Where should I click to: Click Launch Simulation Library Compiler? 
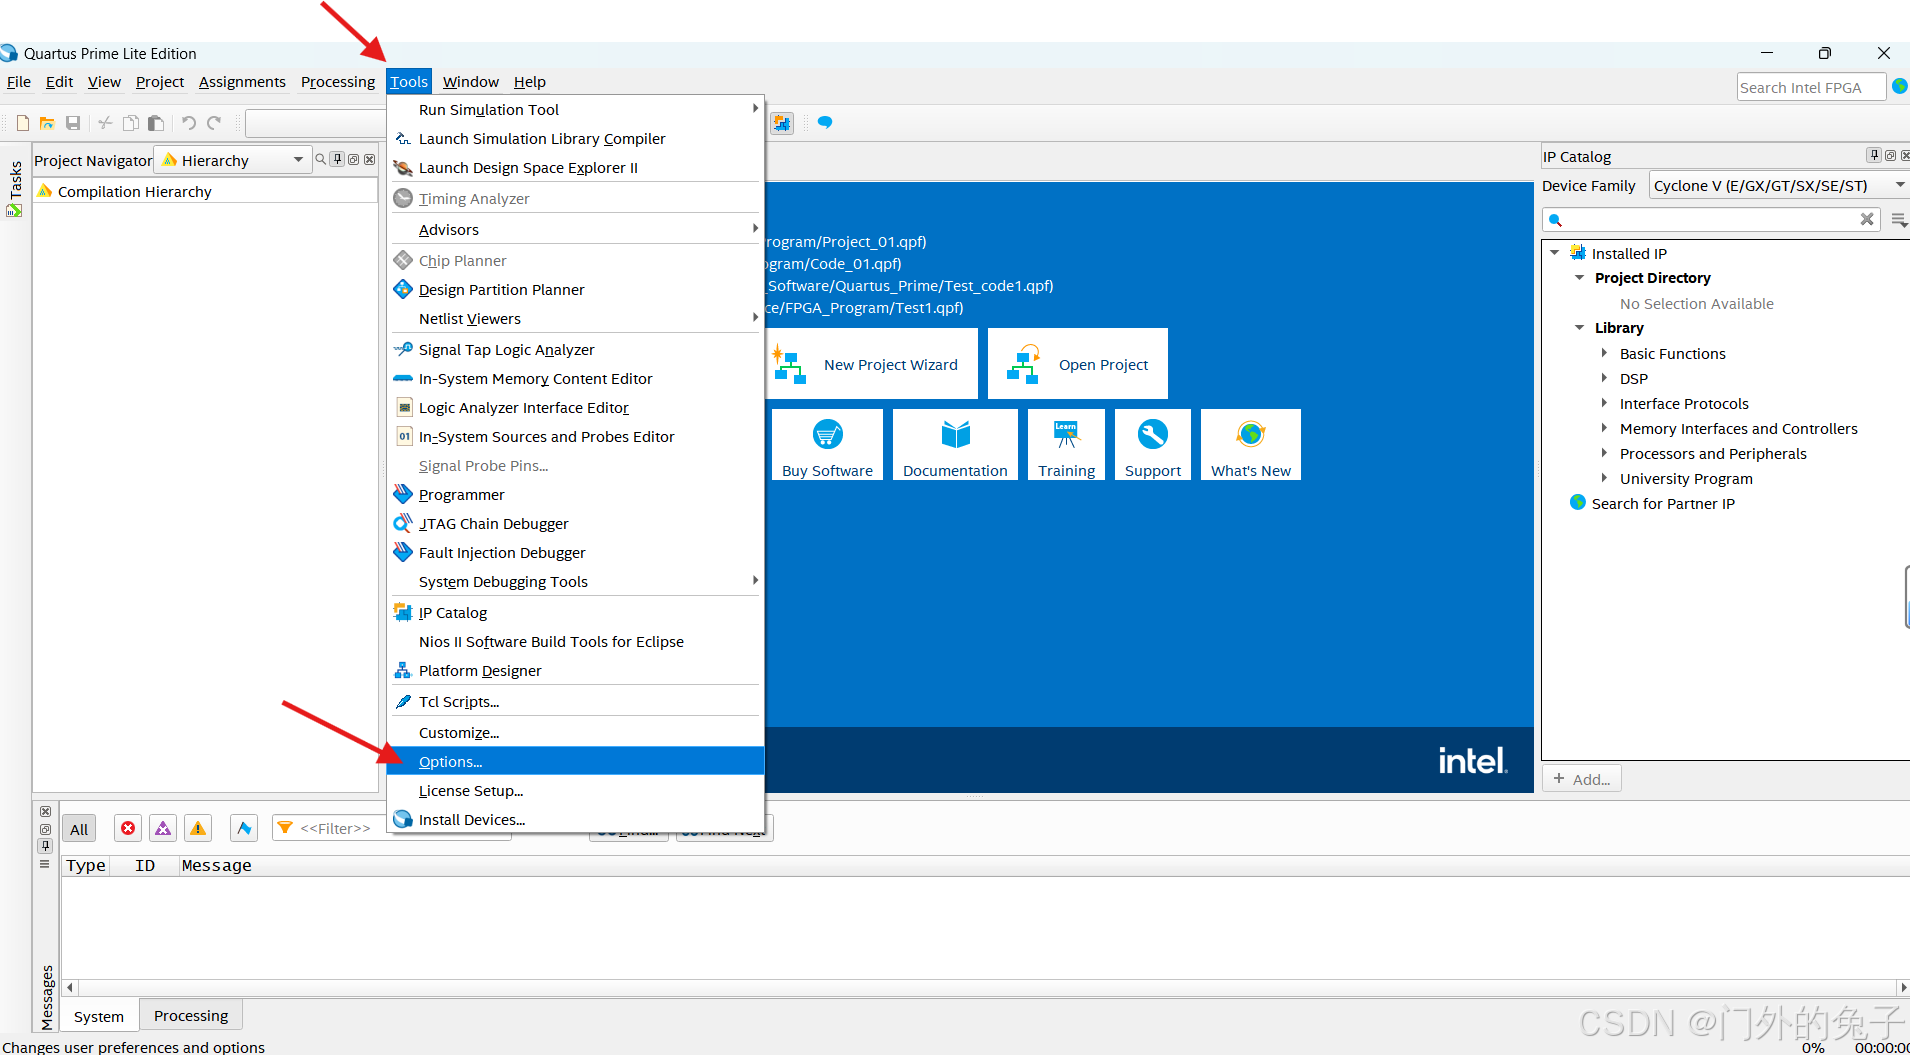(576, 139)
